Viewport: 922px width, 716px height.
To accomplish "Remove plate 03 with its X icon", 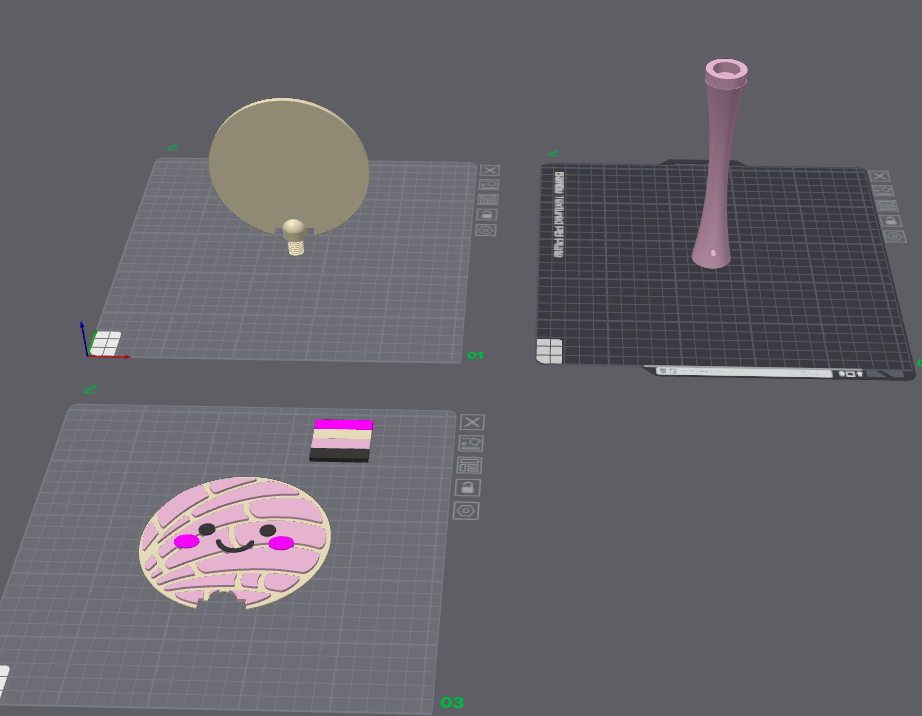I will point(472,422).
